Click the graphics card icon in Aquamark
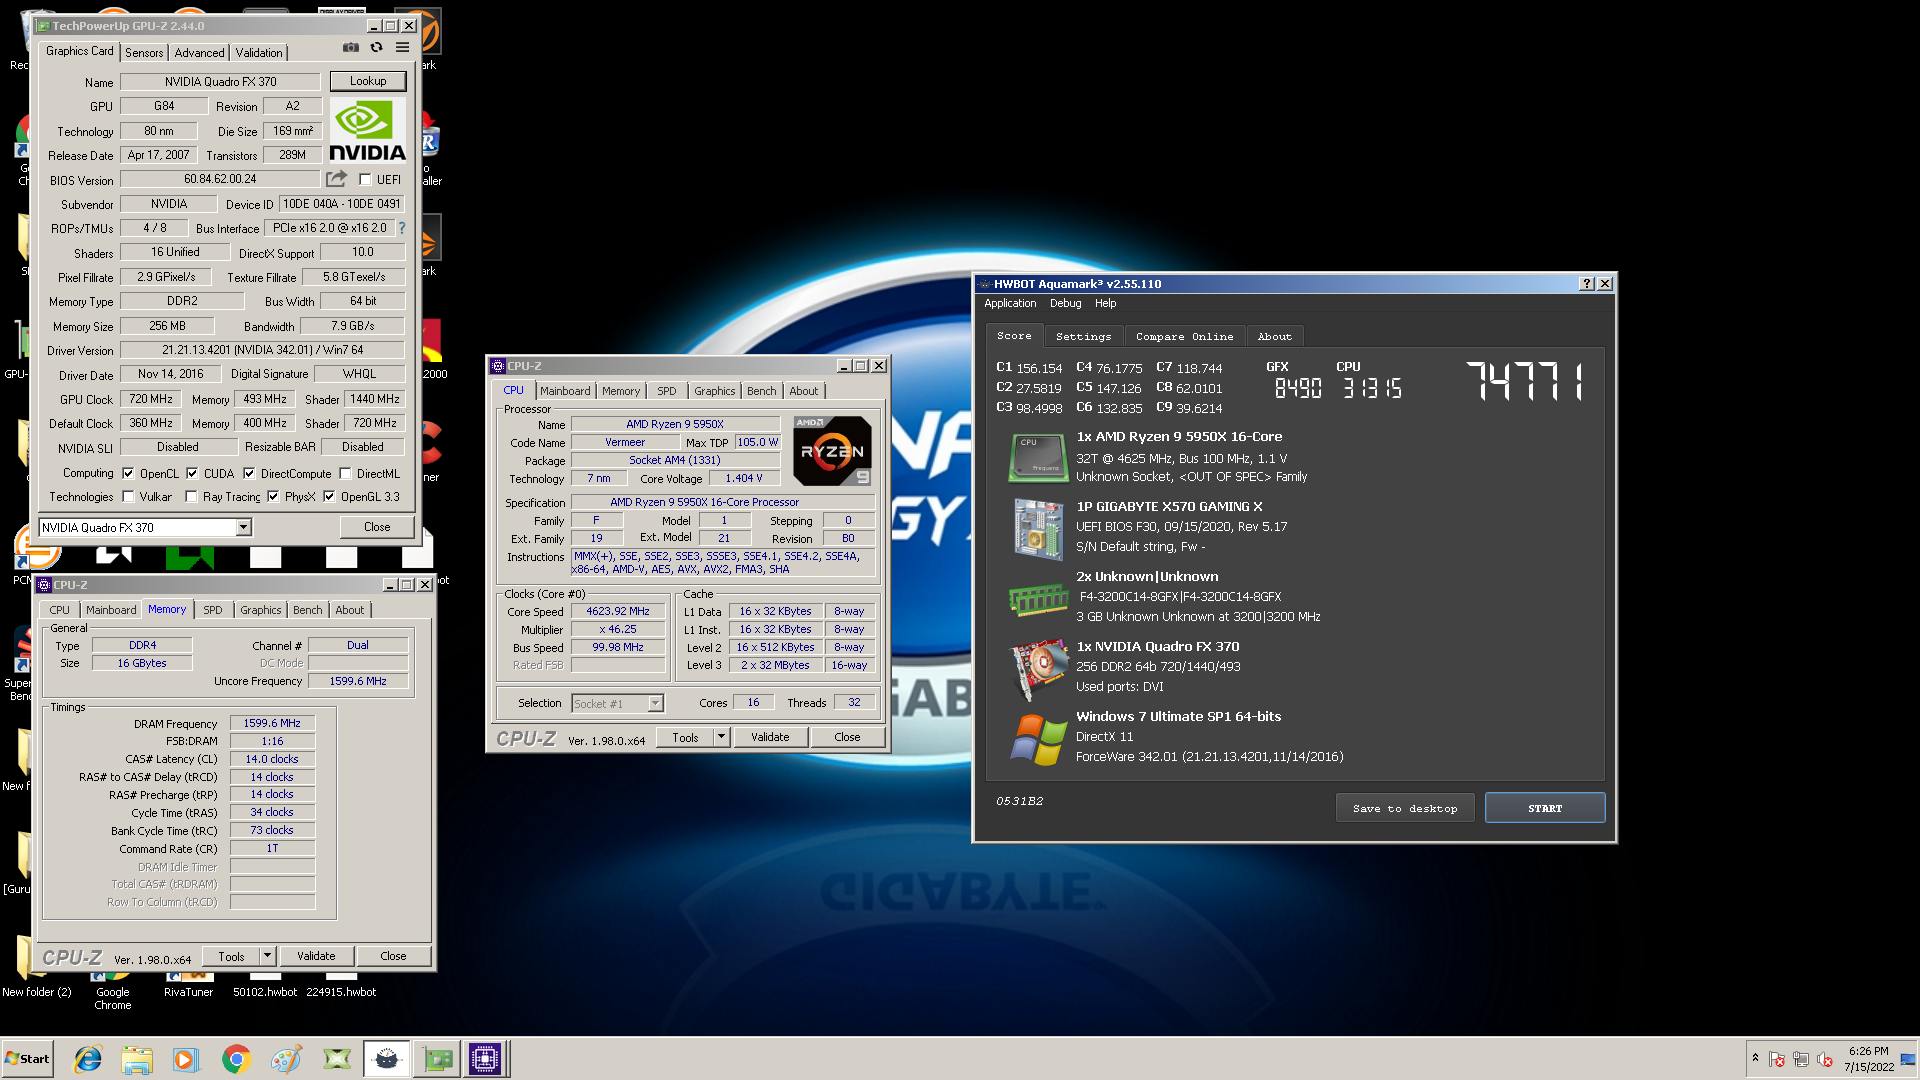The height and width of the screenshot is (1080, 1920). (1038, 669)
